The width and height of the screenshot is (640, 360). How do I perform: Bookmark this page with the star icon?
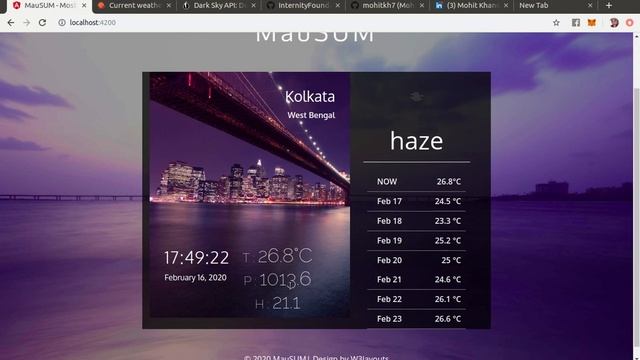point(556,22)
